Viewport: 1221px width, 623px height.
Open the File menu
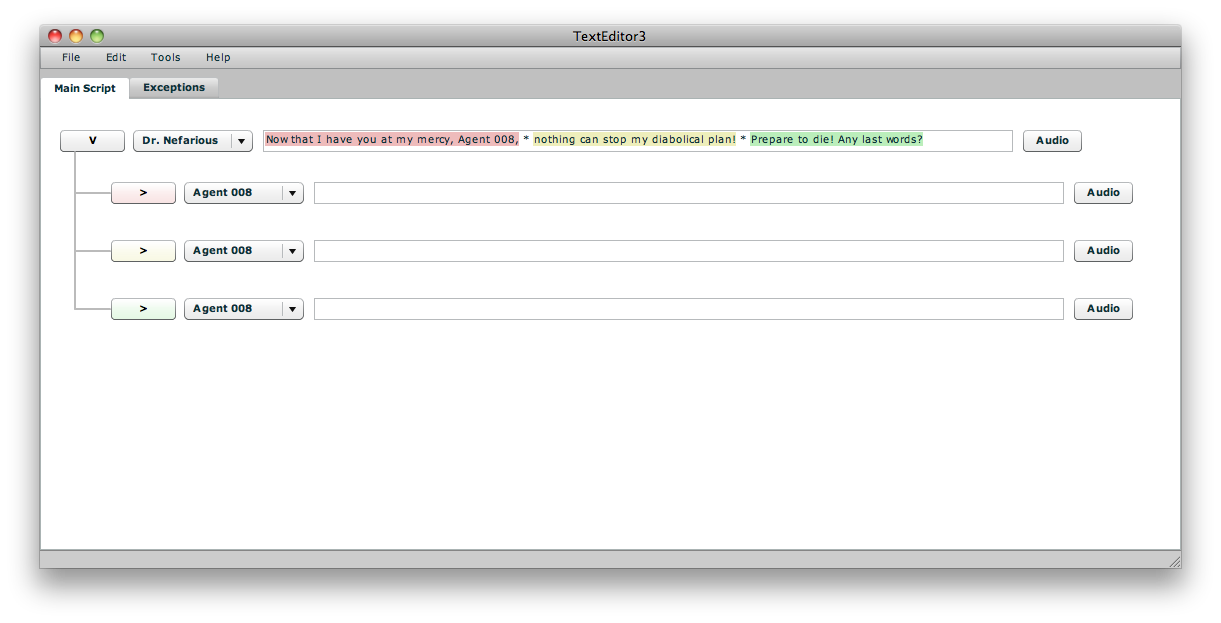pyautogui.click(x=71, y=58)
